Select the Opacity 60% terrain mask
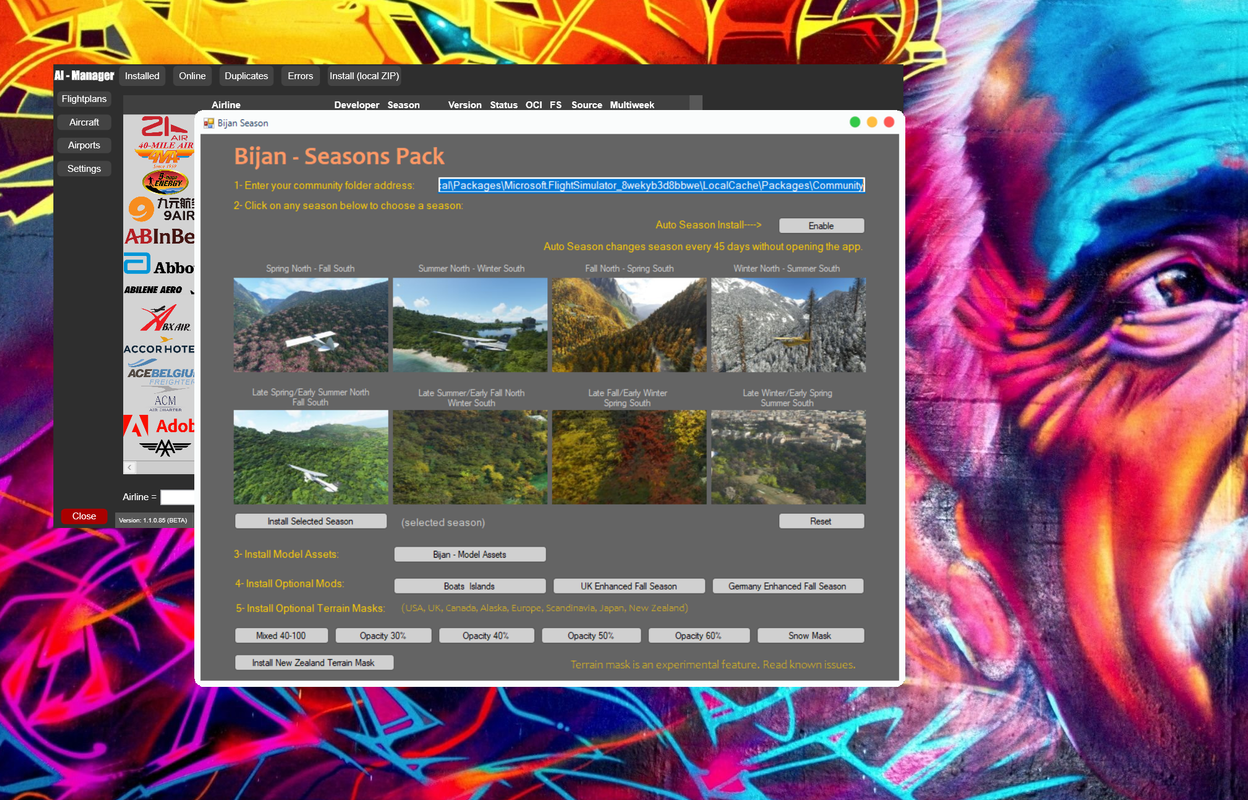1248x800 pixels. coord(698,636)
